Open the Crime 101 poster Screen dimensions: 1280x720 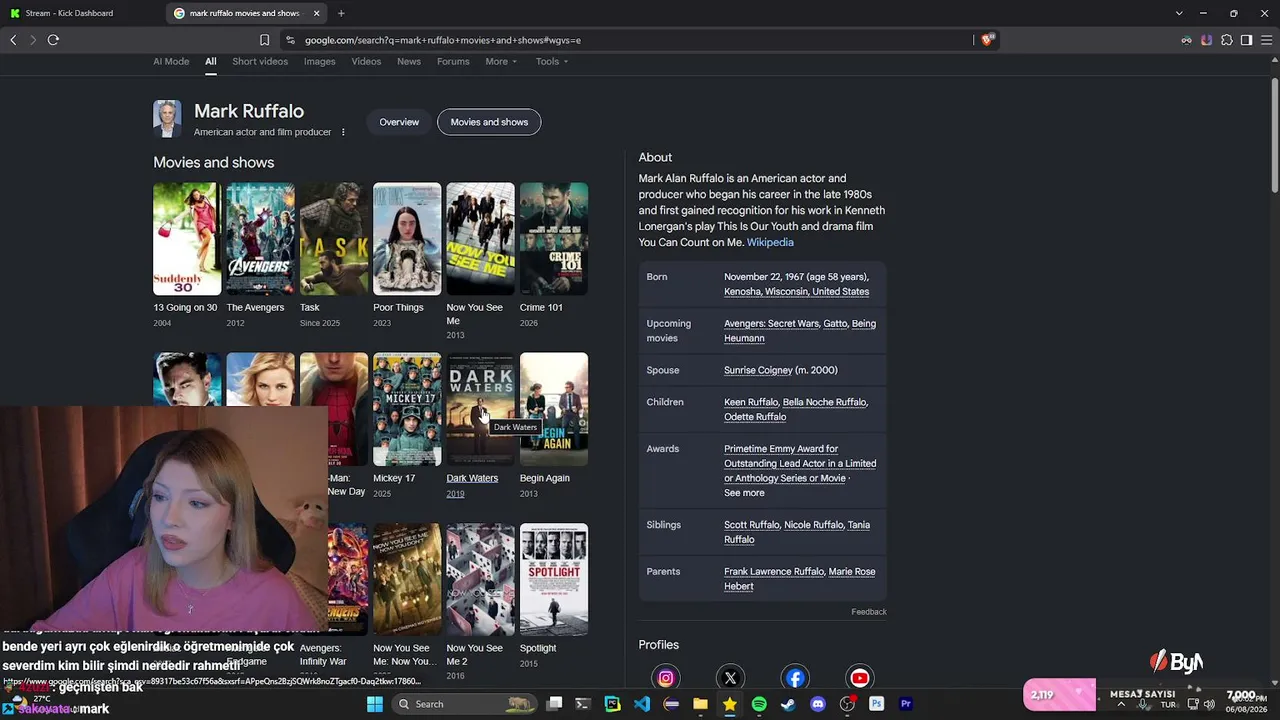(x=554, y=239)
